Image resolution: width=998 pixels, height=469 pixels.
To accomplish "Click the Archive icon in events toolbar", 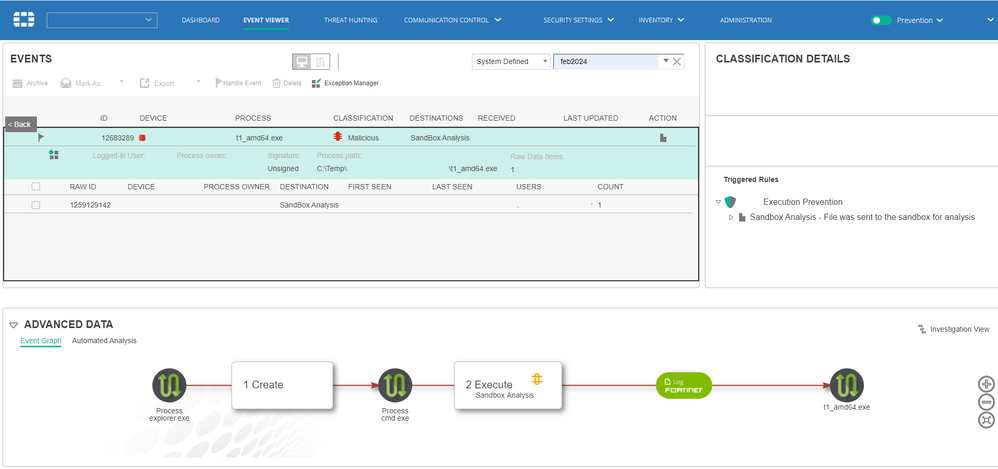I will [x=16, y=83].
